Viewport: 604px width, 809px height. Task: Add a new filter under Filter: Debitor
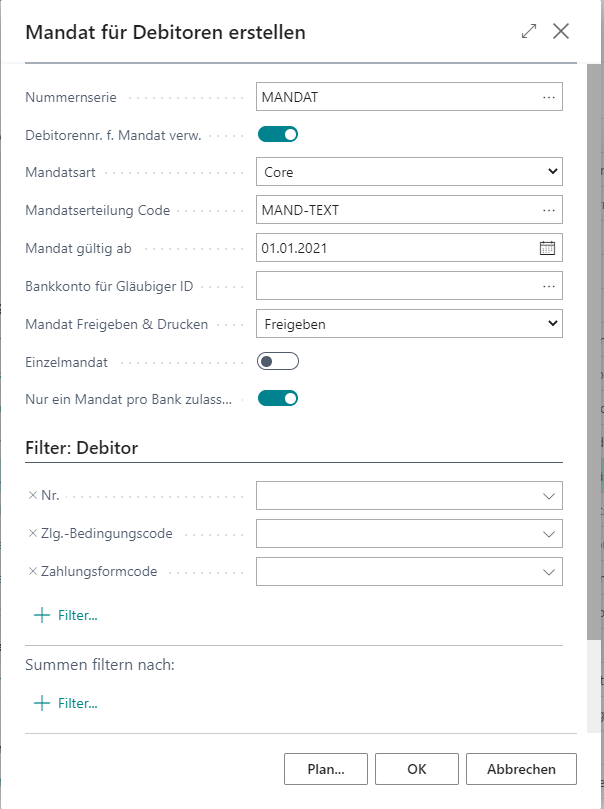pyautogui.click(x=67, y=615)
